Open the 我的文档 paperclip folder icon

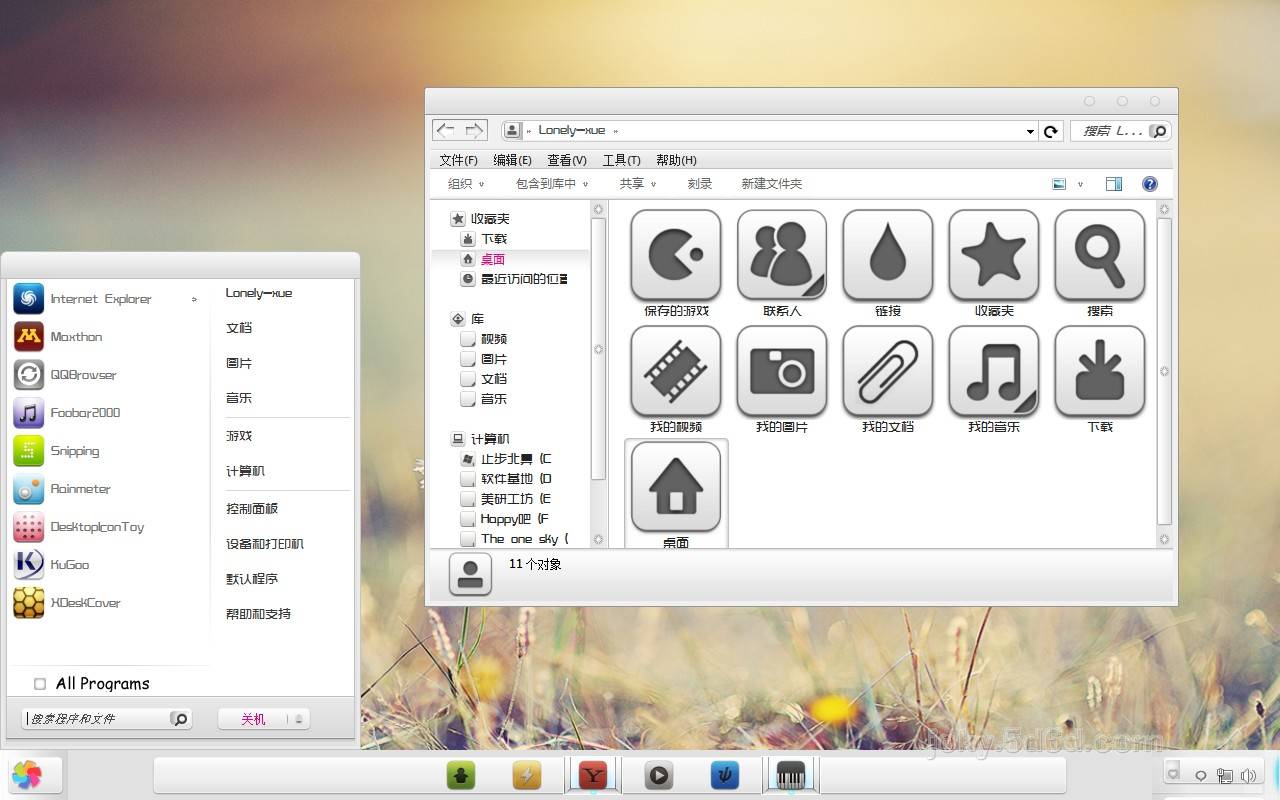pos(888,371)
